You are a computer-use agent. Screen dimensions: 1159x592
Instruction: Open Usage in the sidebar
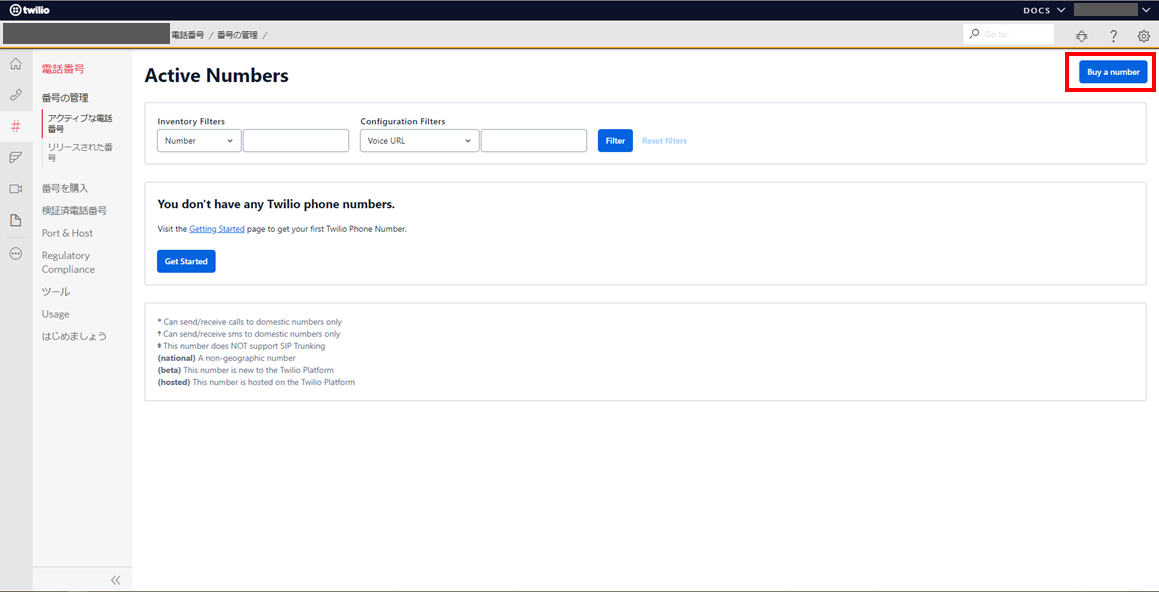[x=55, y=314]
